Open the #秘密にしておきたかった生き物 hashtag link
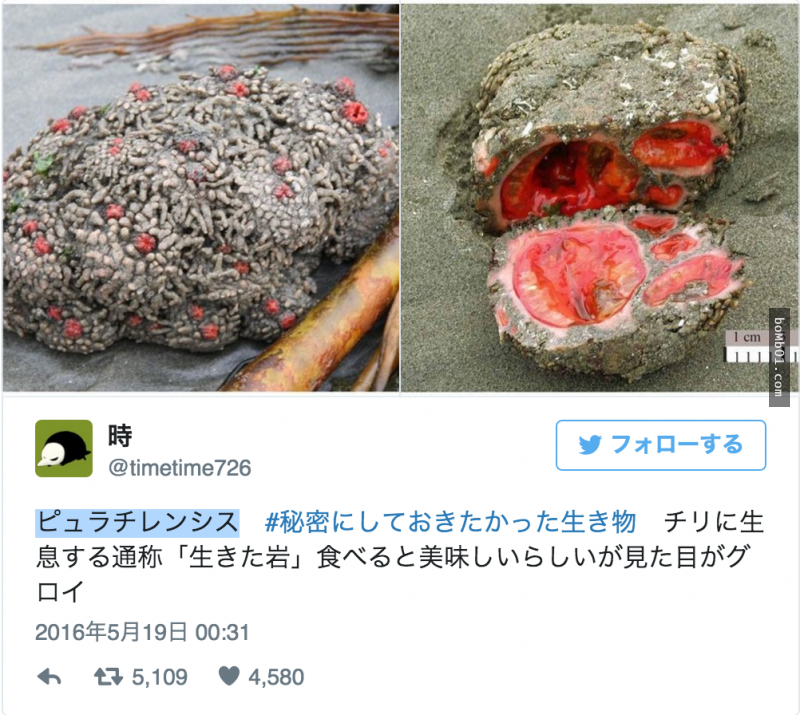This screenshot has height=715, width=800. click(451, 523)
